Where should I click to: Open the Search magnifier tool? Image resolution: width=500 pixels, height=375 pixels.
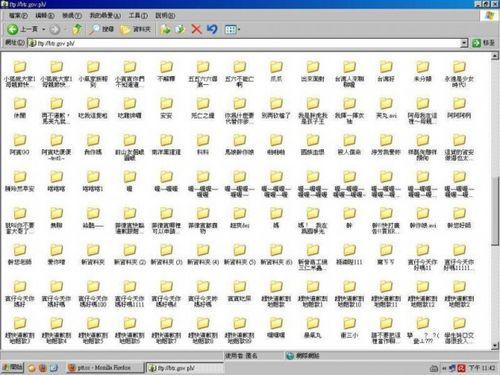[x=102, y=29]
